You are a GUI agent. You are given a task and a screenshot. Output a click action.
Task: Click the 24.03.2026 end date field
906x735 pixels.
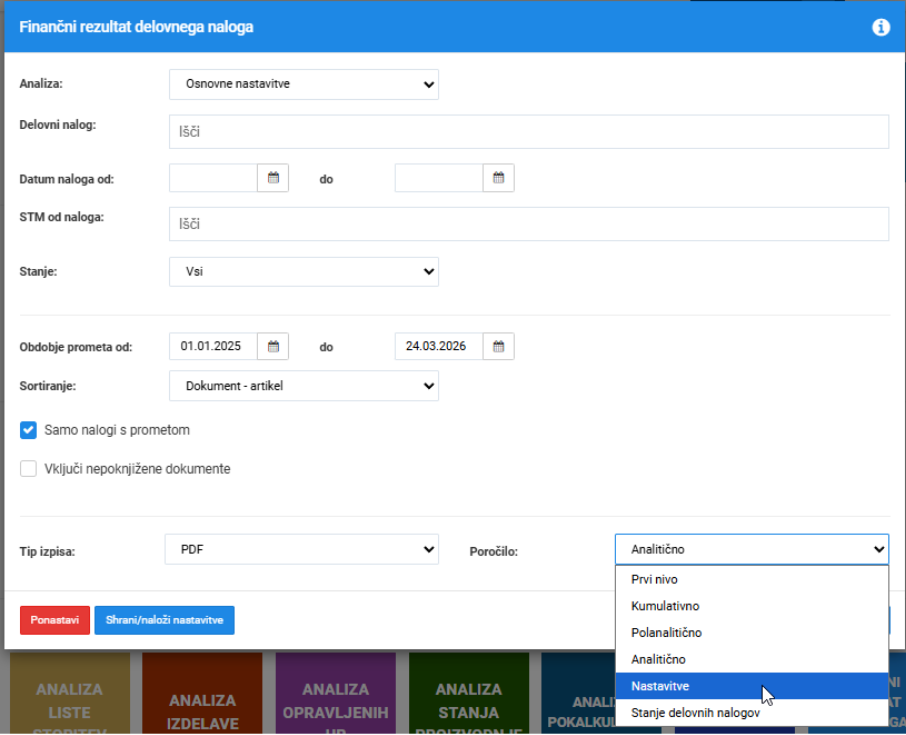point(439,346)
